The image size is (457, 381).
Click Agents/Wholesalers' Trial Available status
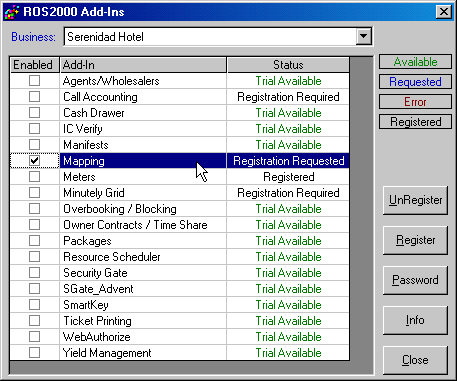click(x=288, y=81)
